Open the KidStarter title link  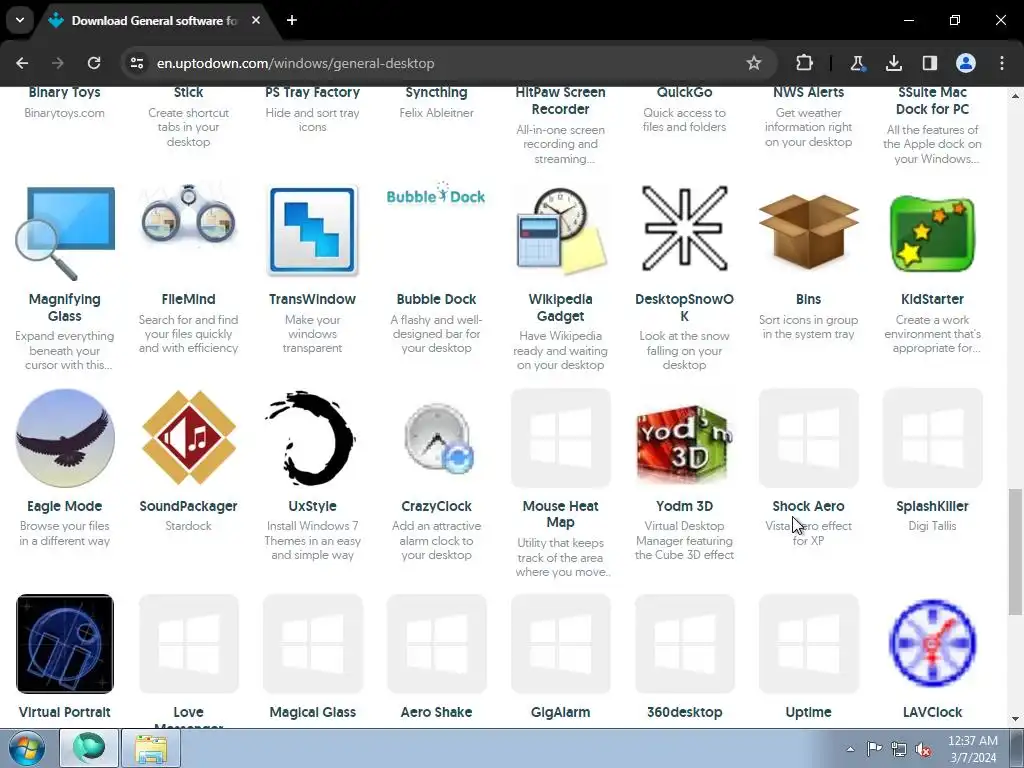pos(932,299)
